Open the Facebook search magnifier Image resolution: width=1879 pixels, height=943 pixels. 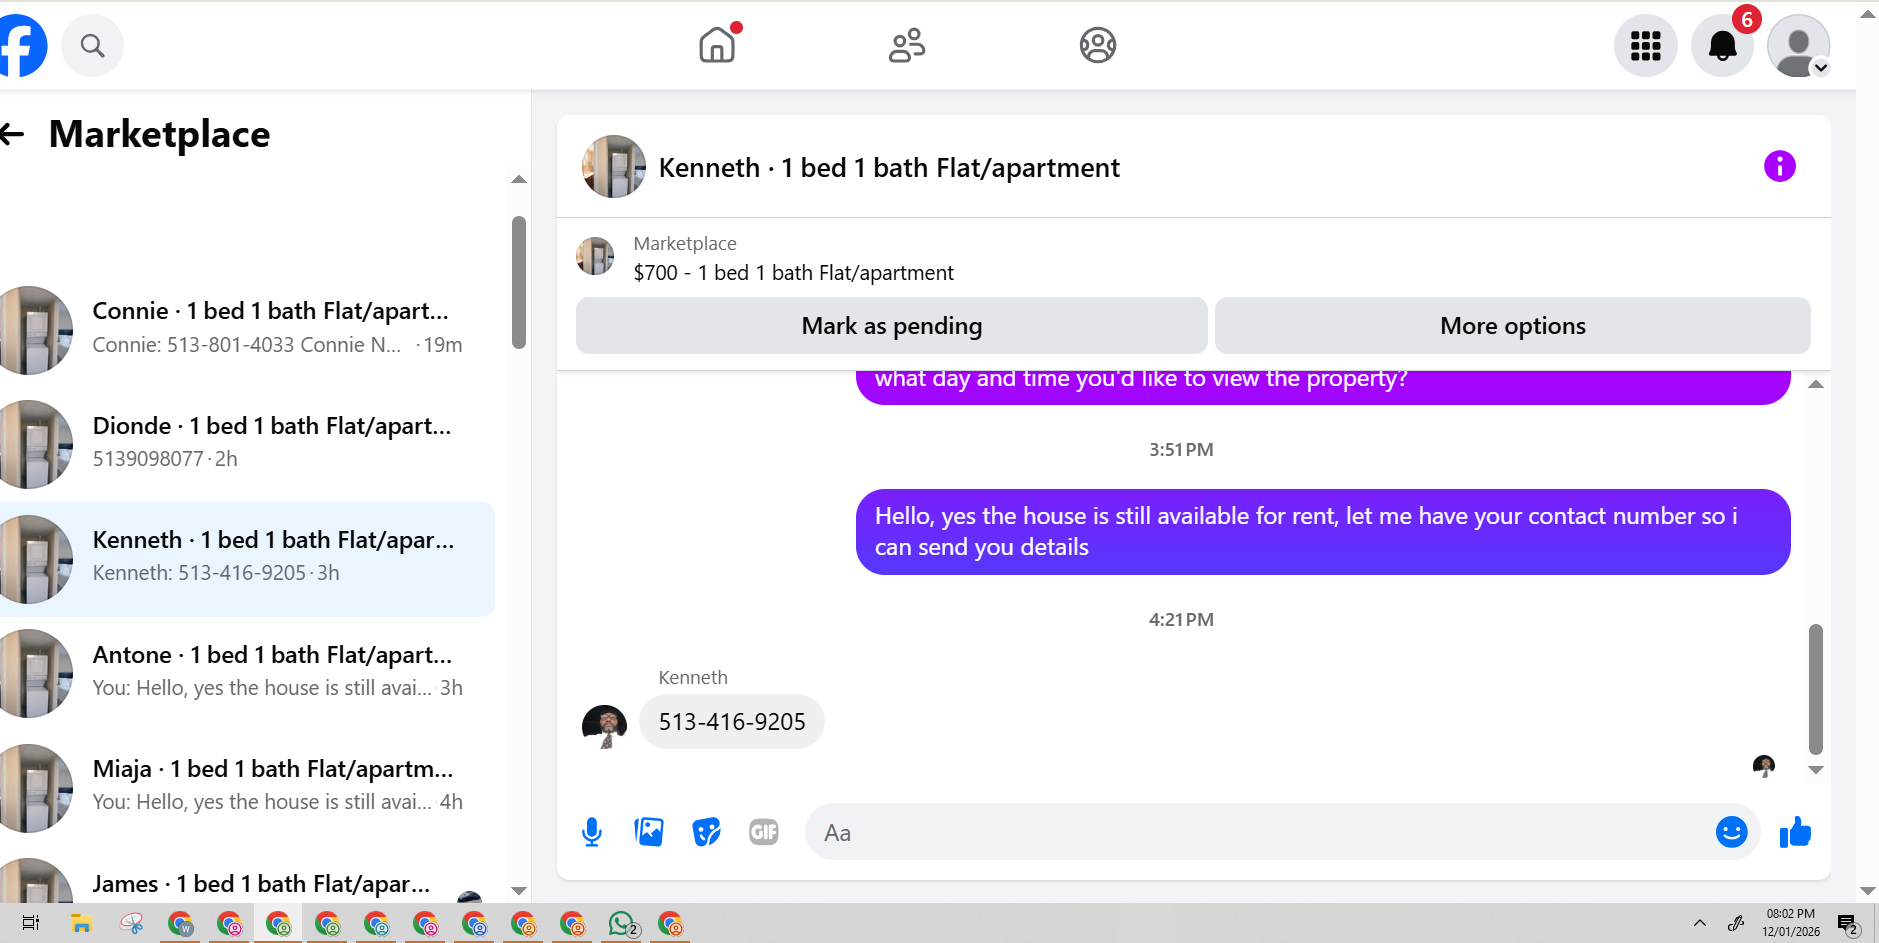92,45
